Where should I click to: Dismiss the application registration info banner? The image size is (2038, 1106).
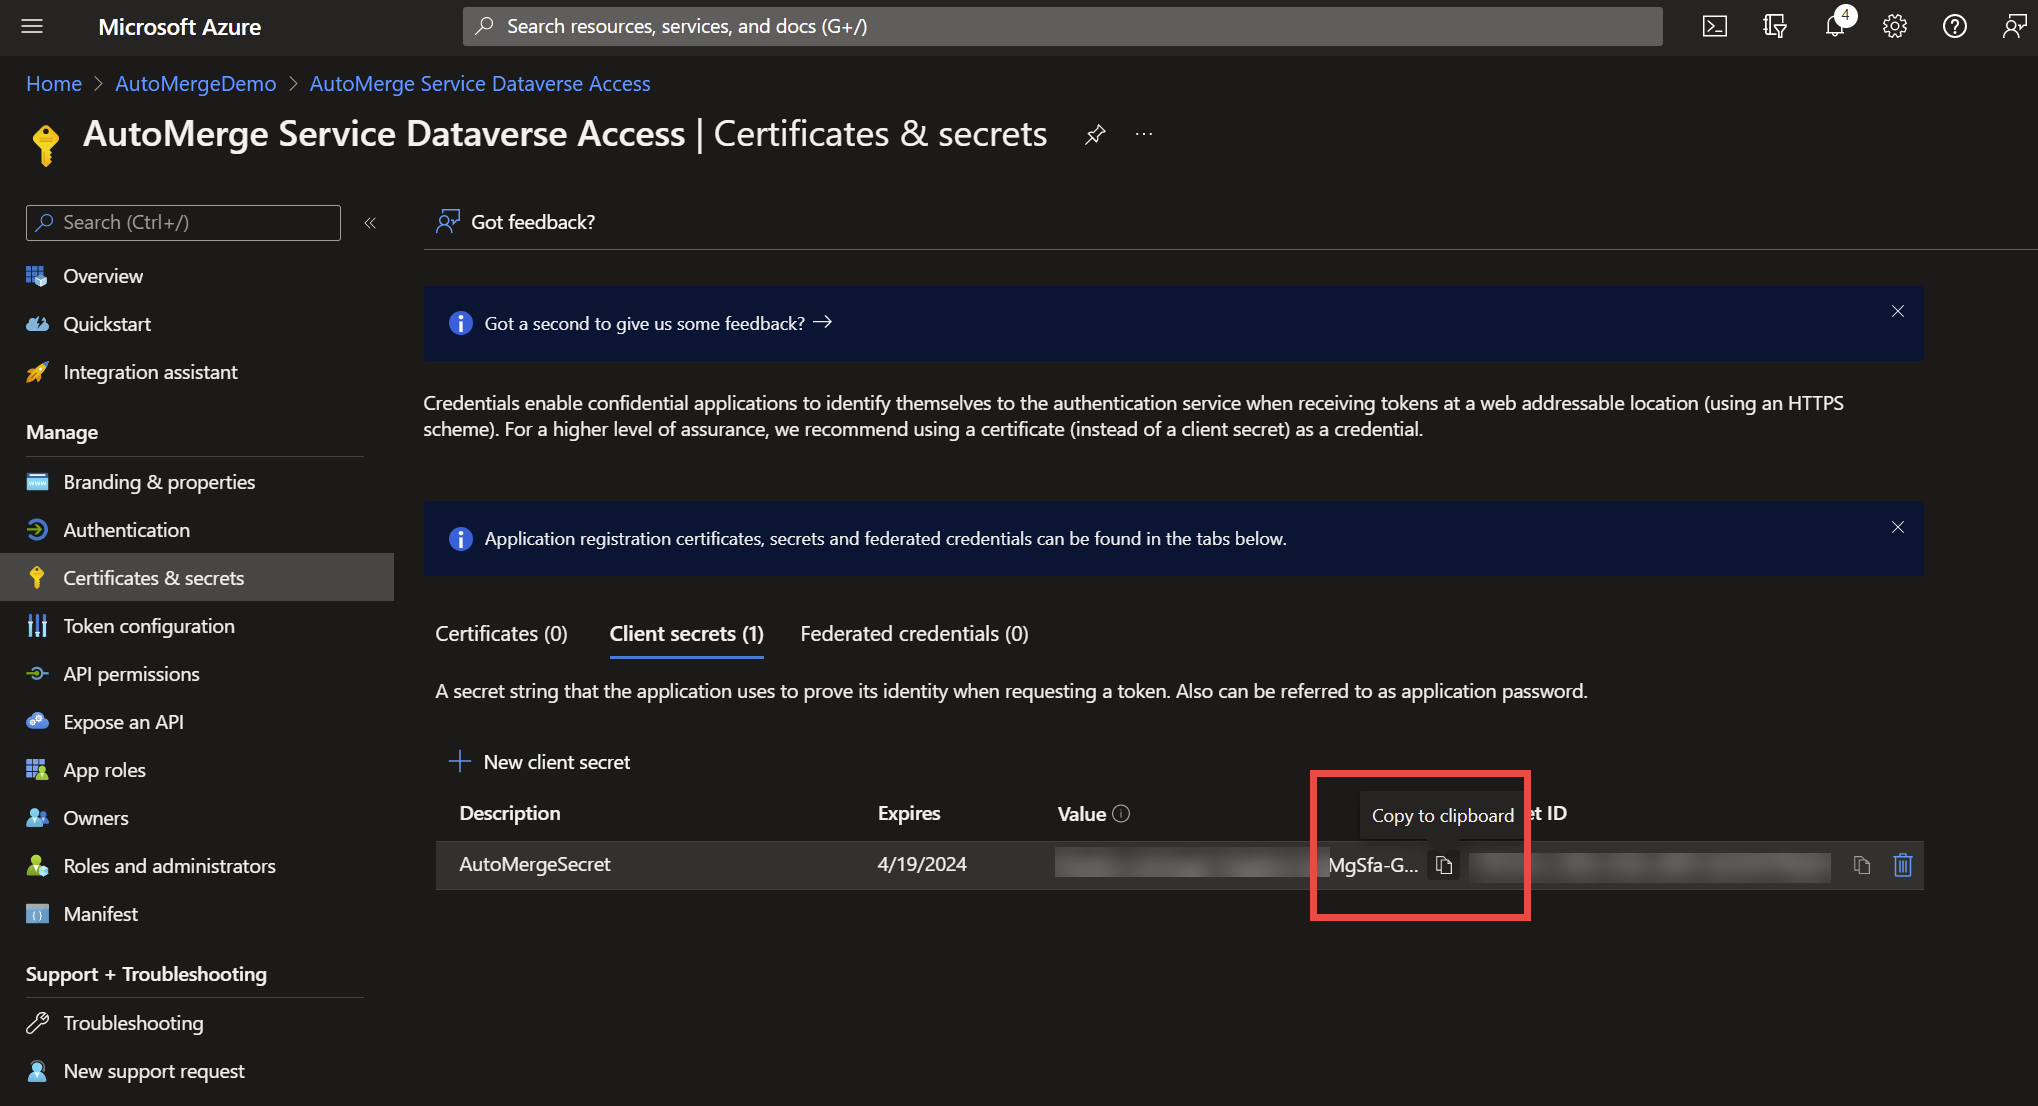[1898, 527]
